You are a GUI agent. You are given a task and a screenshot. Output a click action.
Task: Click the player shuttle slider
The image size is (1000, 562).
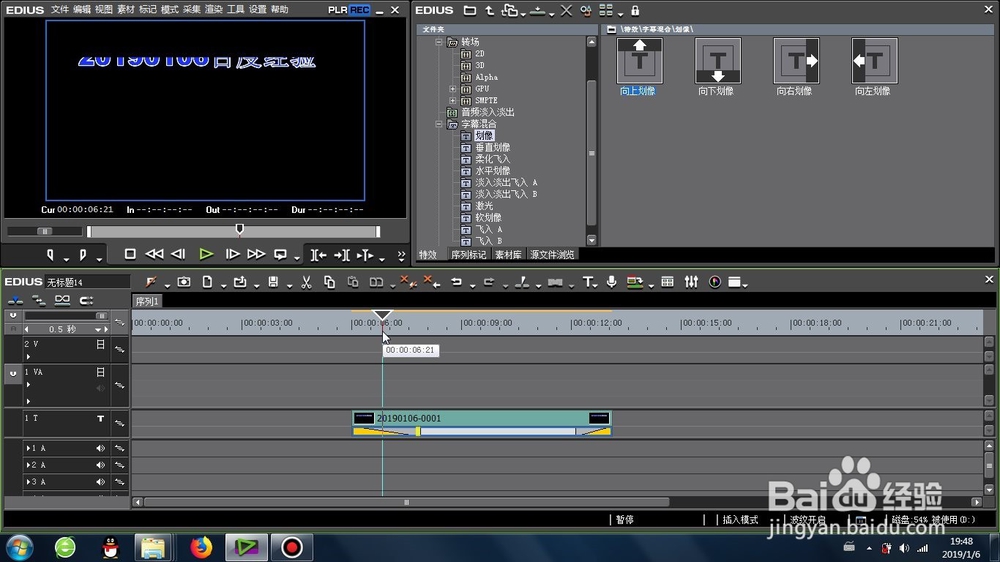44,231
